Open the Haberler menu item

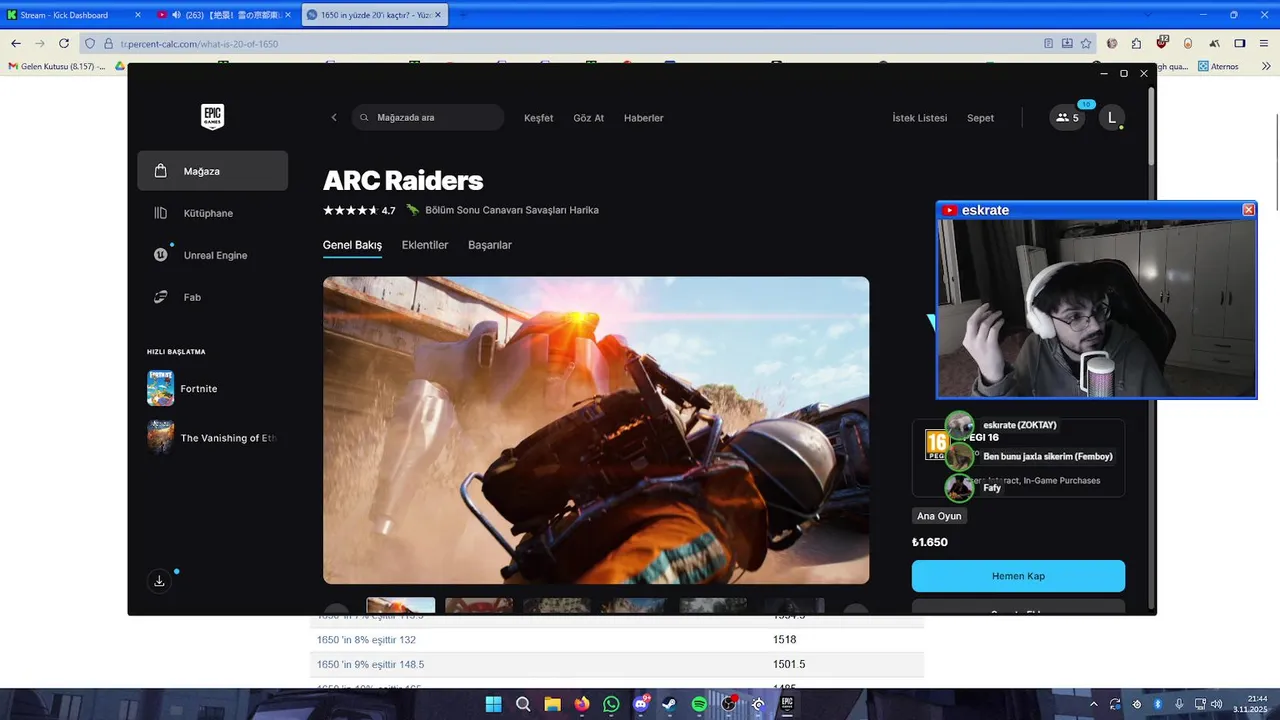[x=643, y=118]
